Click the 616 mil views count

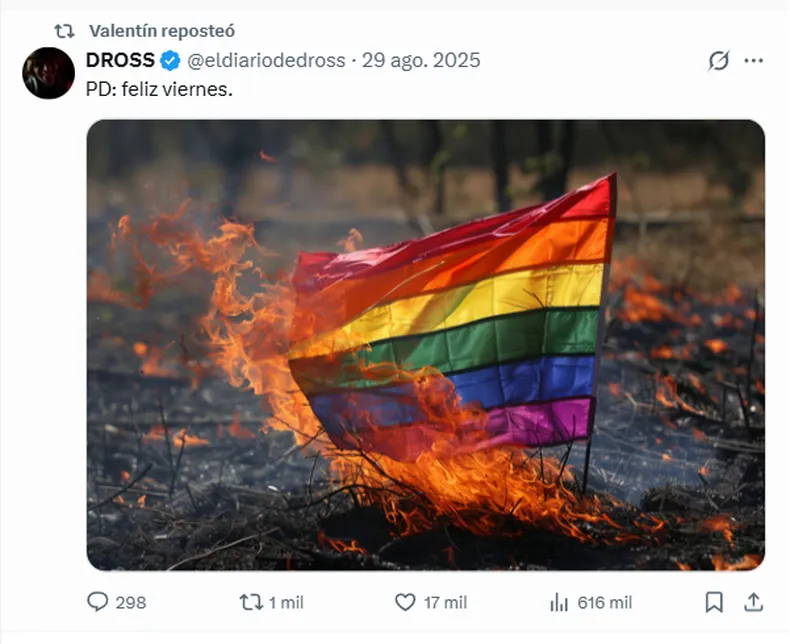click(605, 603)
